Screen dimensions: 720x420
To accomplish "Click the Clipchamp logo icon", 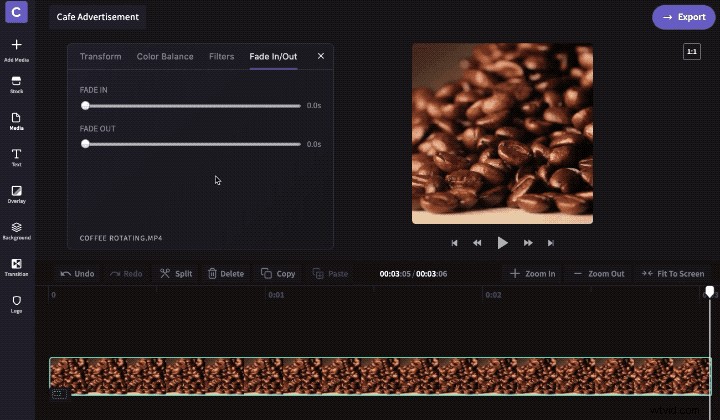I will (16, 11).
